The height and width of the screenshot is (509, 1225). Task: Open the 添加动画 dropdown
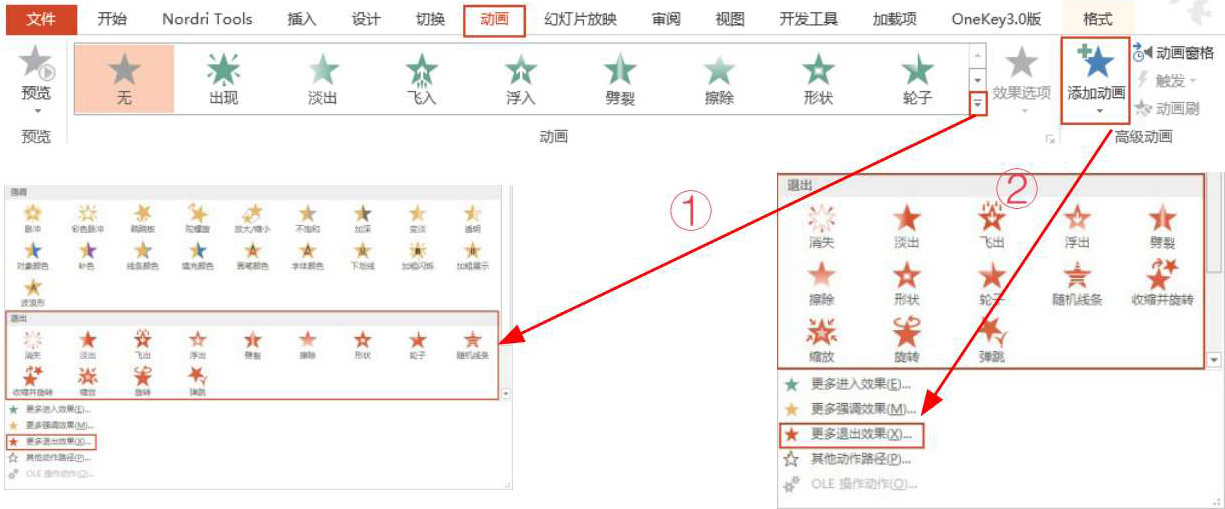(1096, 82)
